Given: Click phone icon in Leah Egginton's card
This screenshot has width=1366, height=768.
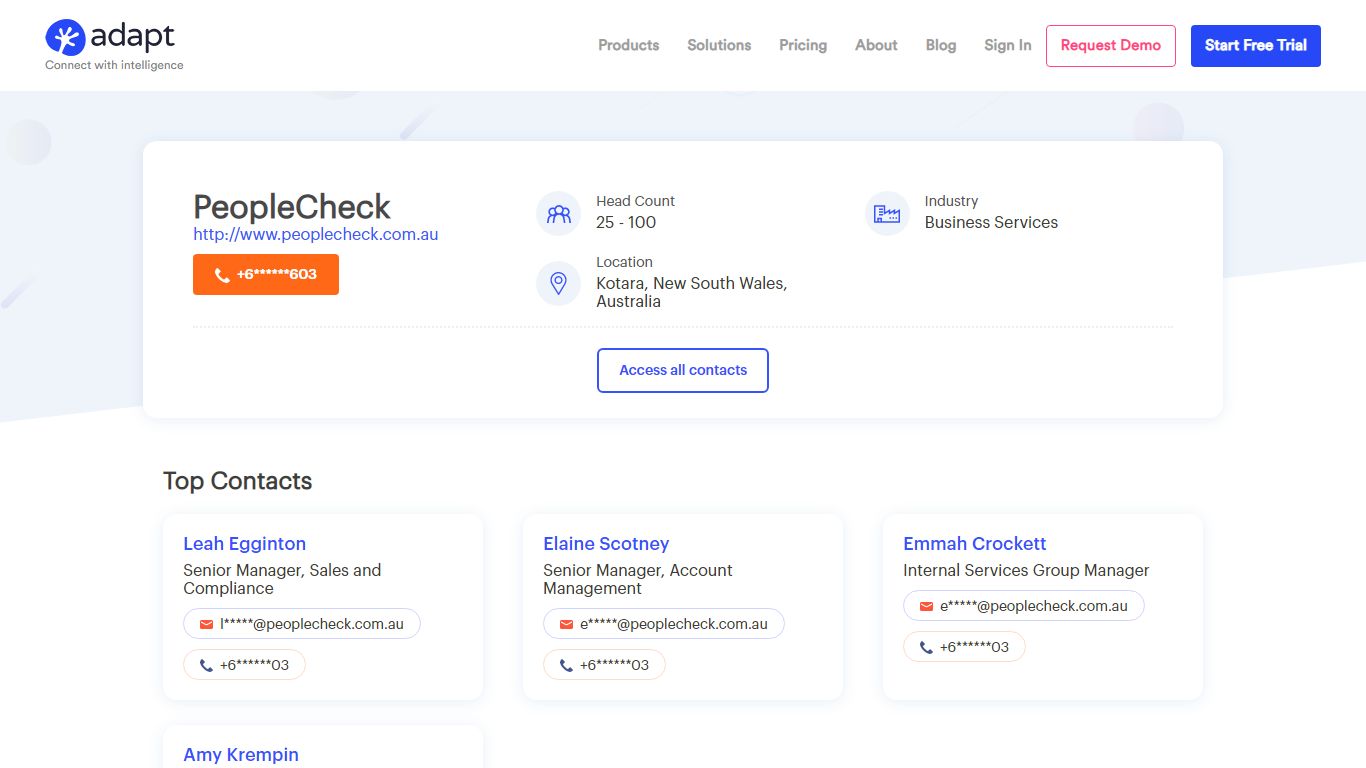Looking at the screenshot, I should (x=206, y=665).
